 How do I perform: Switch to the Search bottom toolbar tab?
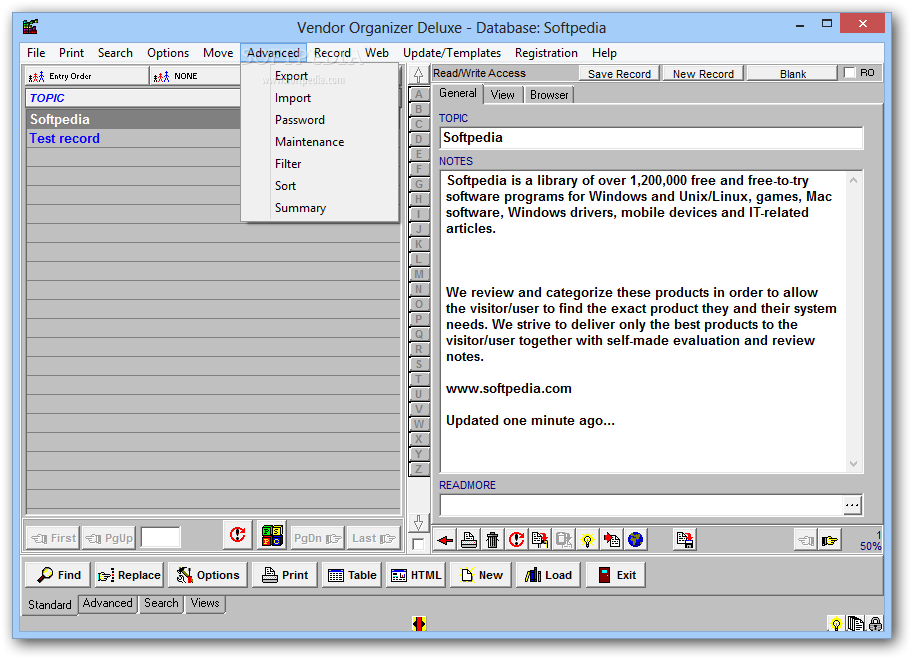click(x=161, y=603)
